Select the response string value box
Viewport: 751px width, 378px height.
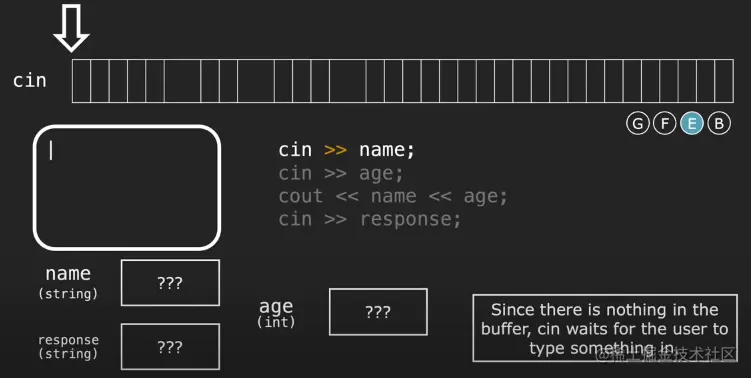click(171, 347)
